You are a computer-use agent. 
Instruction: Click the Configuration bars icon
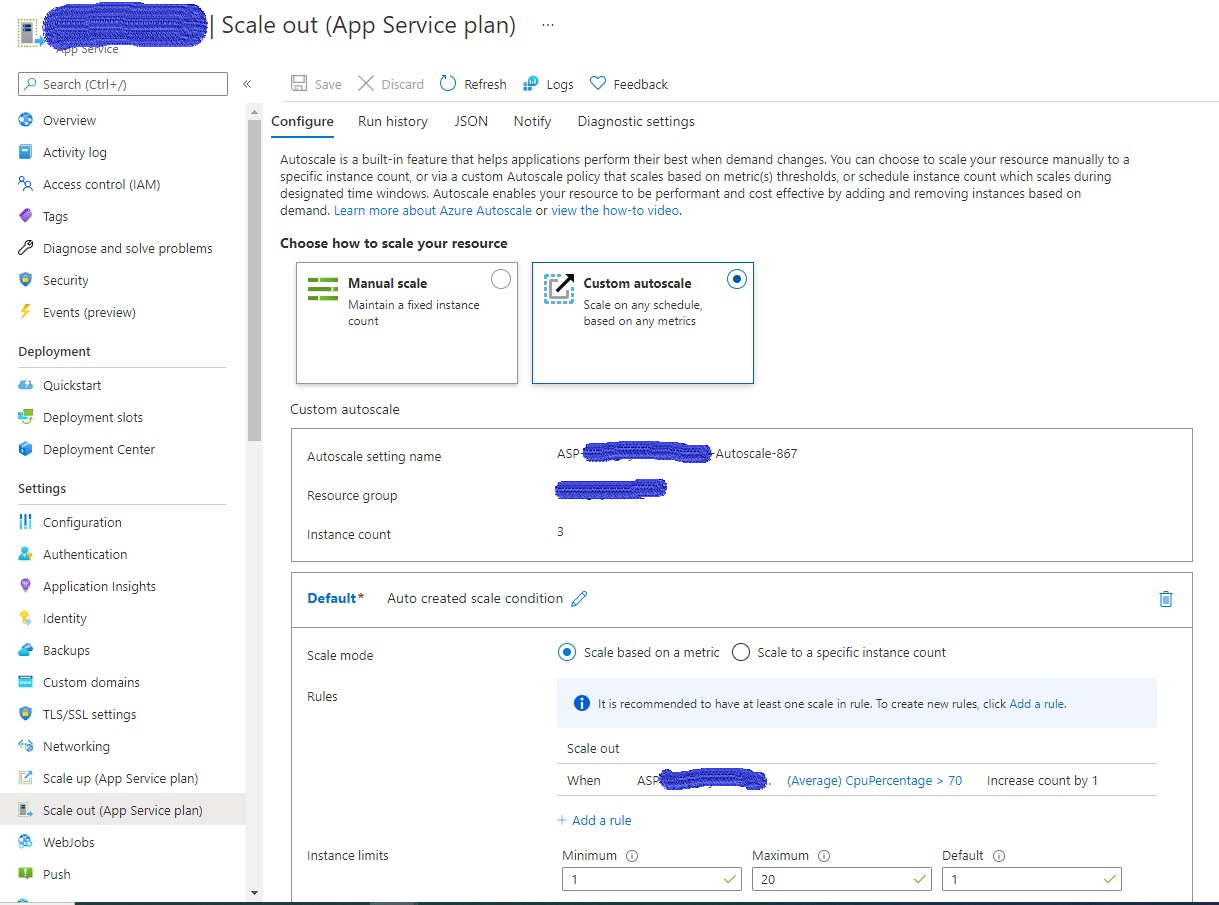26,522
